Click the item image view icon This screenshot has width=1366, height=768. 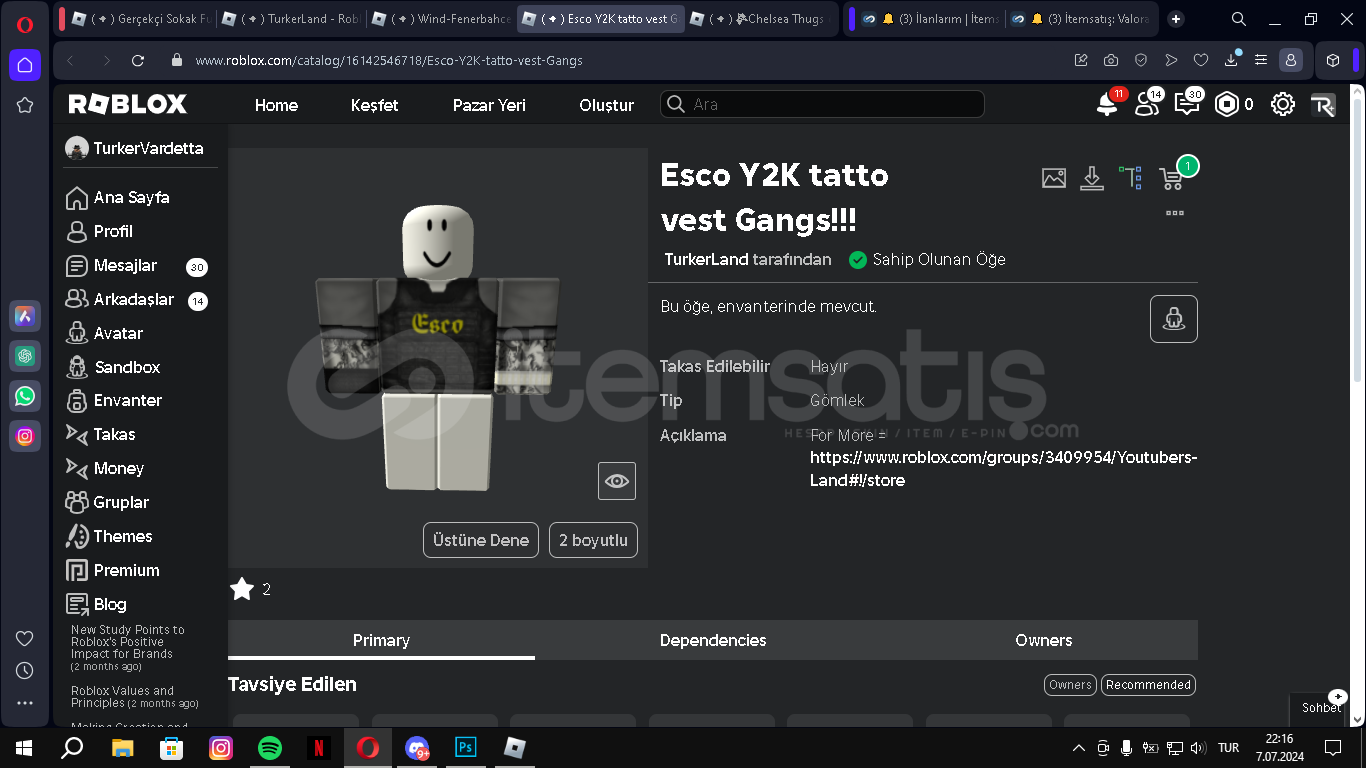pyautogui.click(x=1054, y=178)
